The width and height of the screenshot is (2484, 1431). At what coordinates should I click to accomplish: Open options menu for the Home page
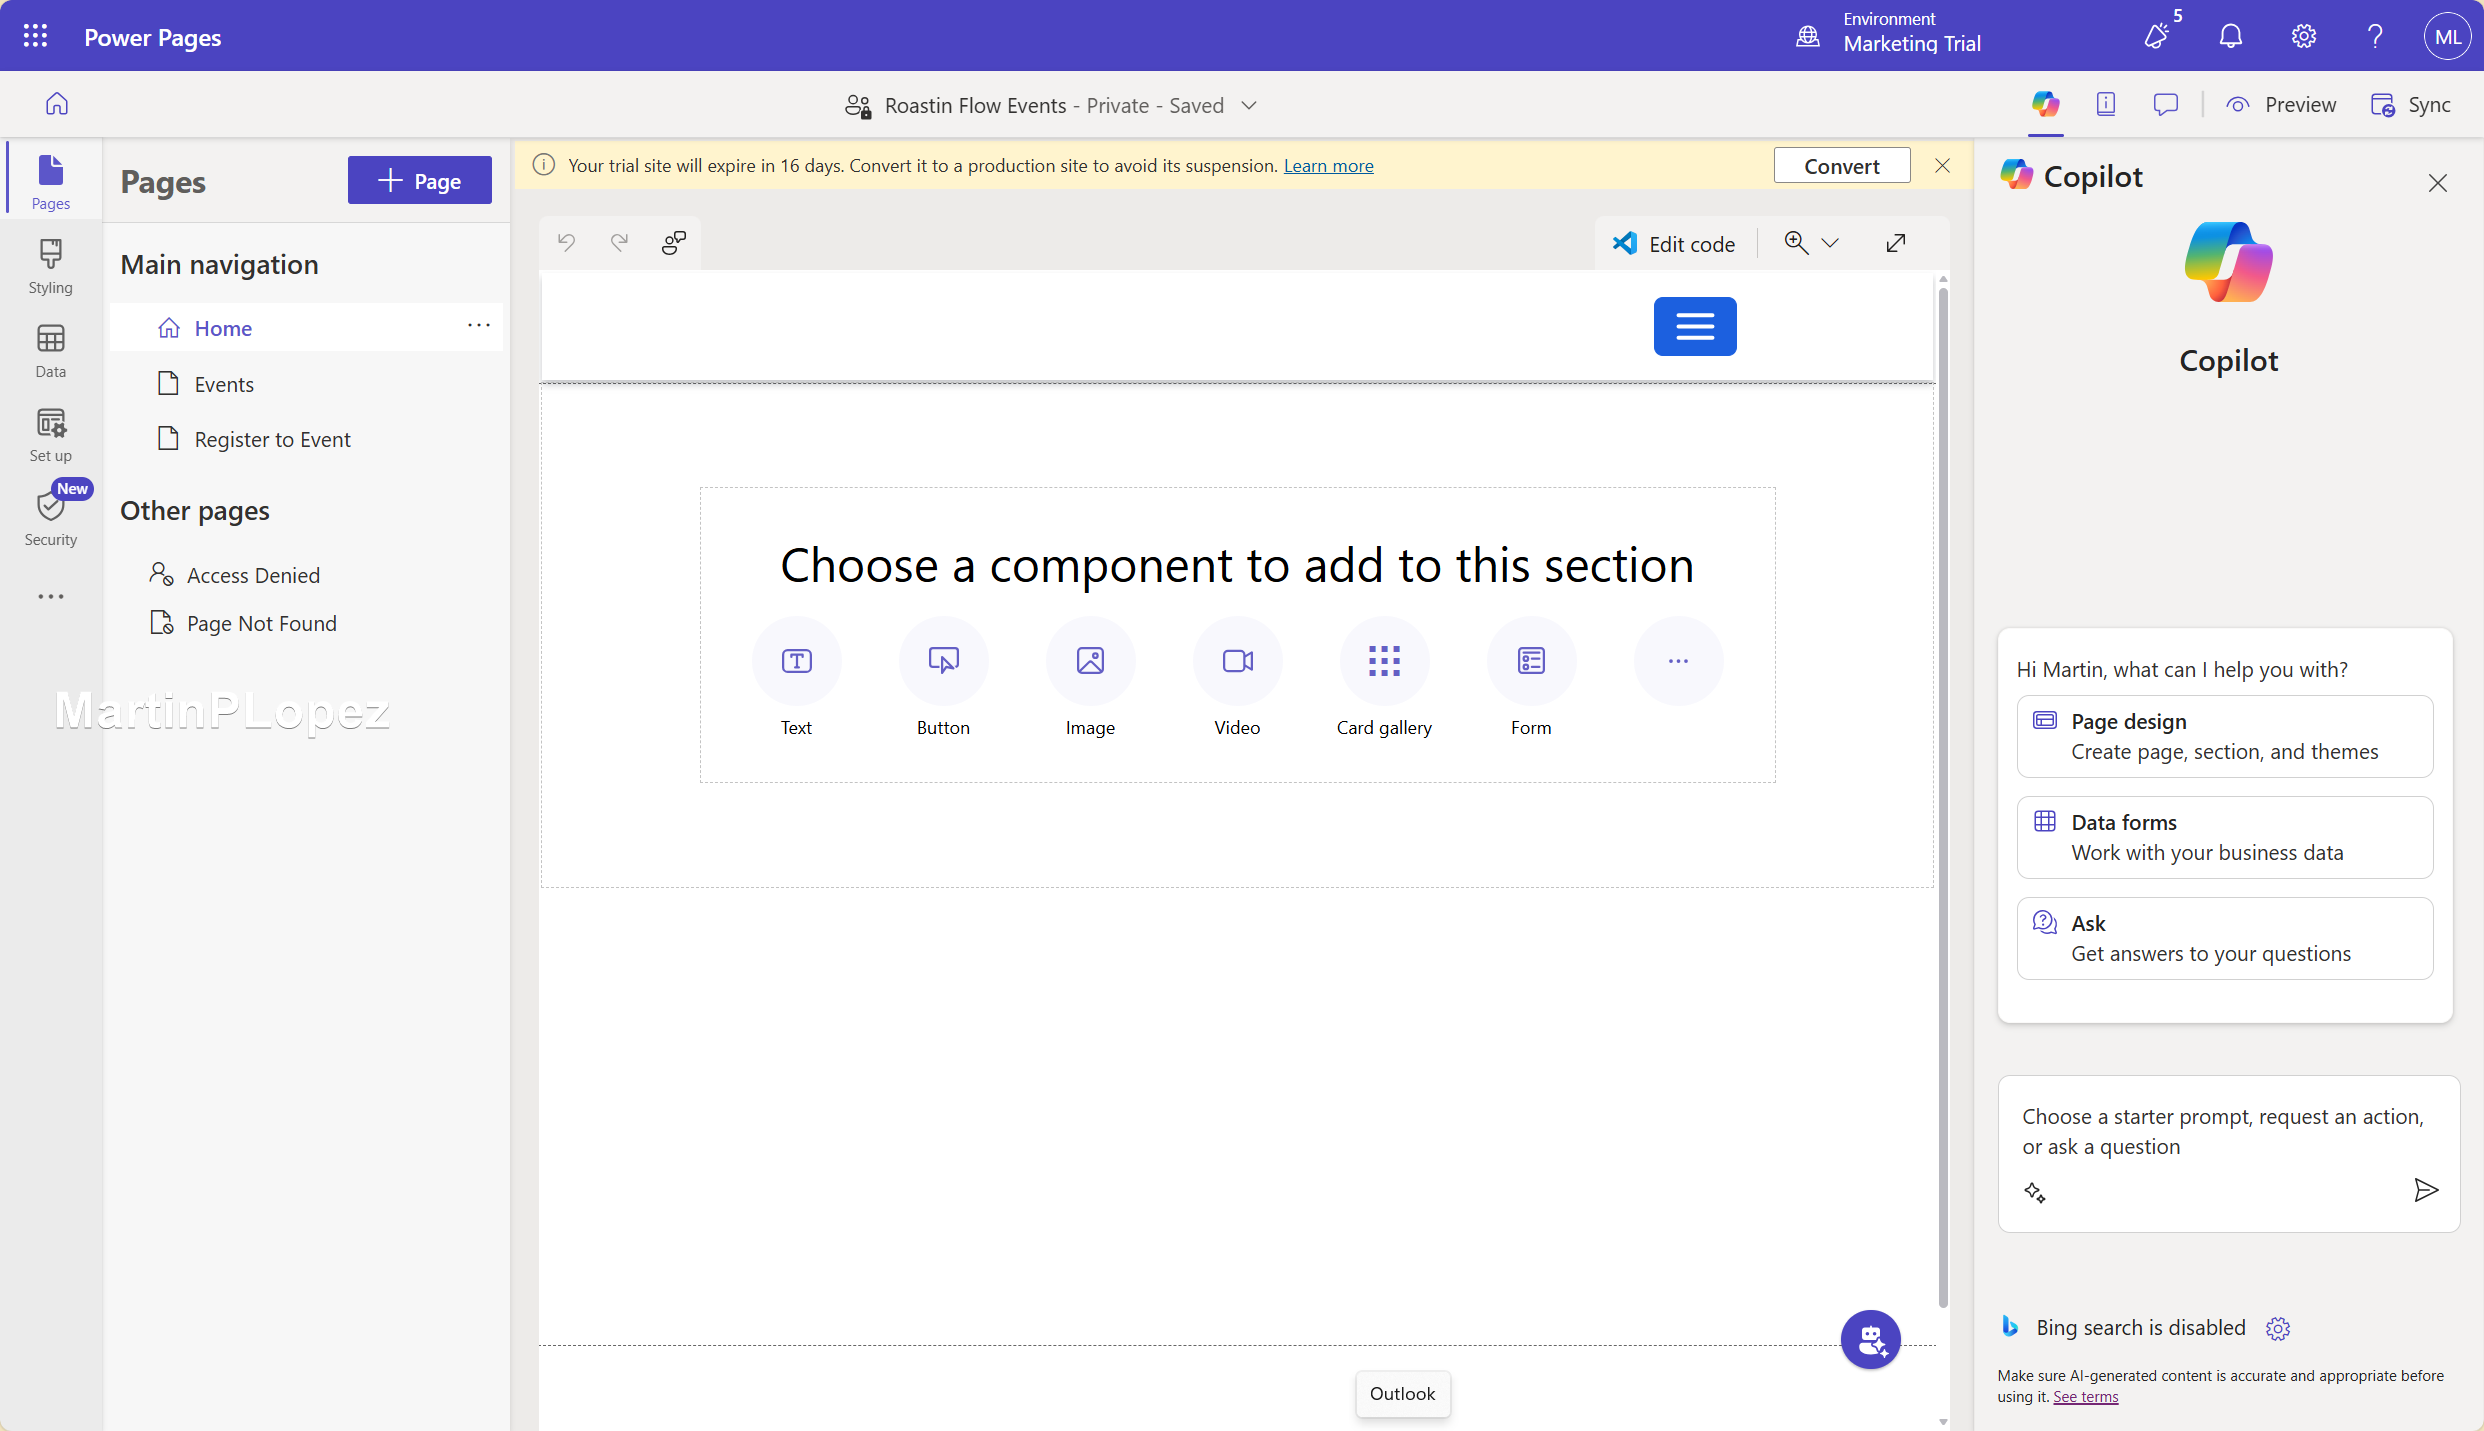pyautogui.click(x=479, y=326)
